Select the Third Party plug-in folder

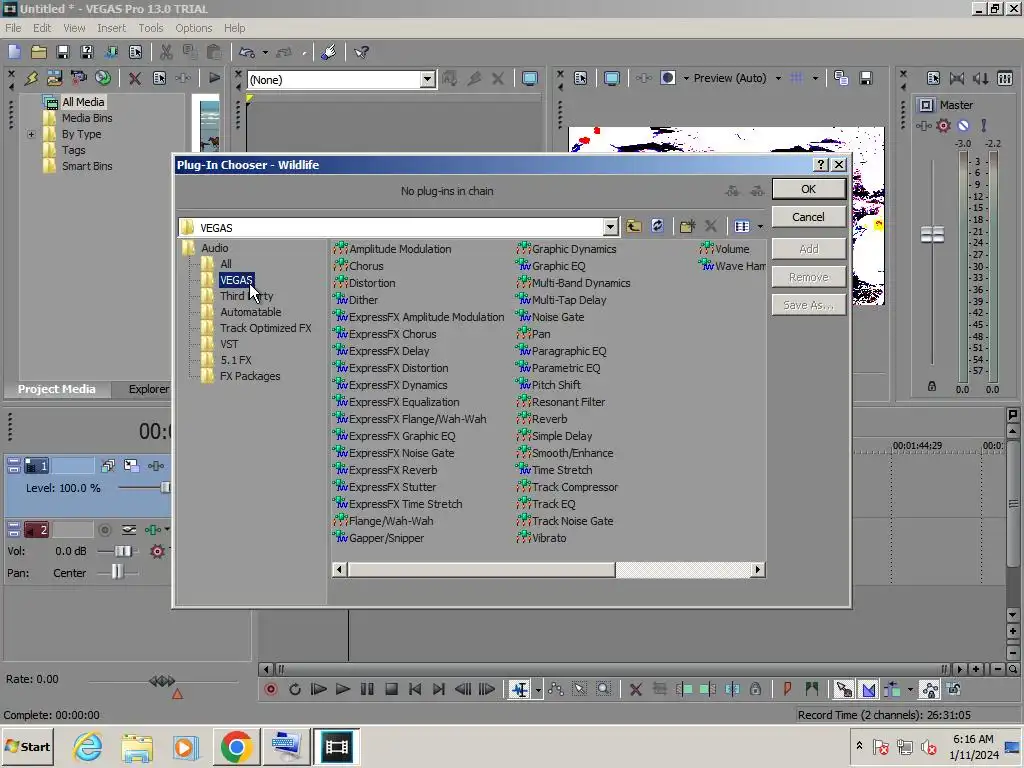[x=246, y=296]
